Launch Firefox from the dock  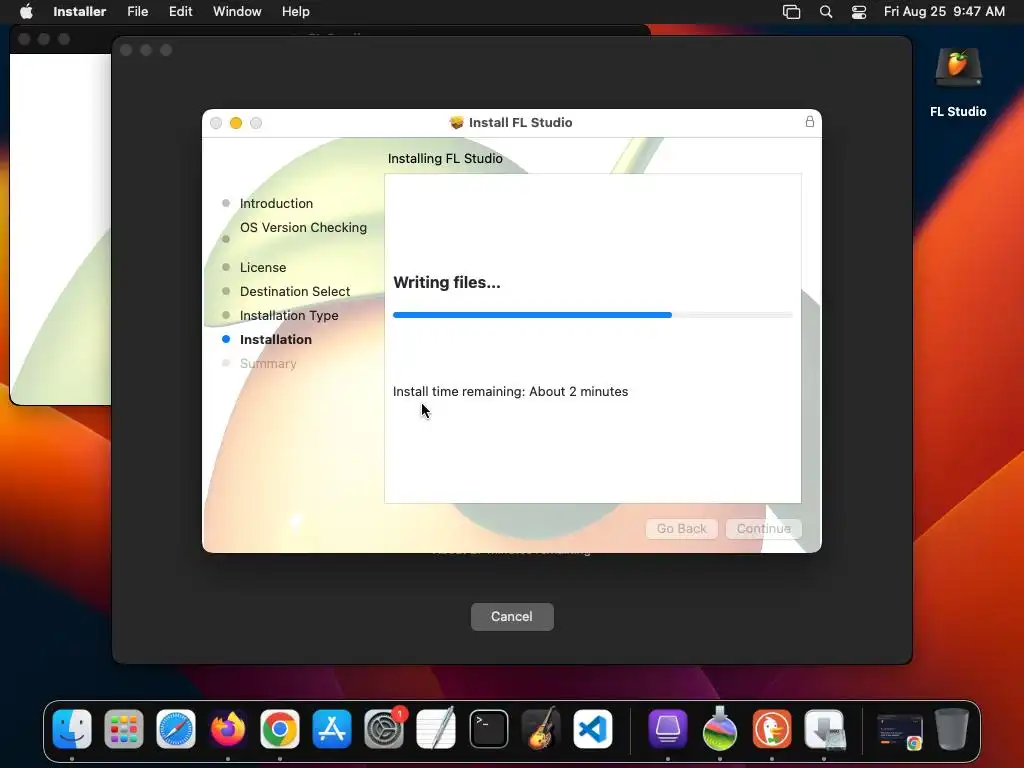[228, 729]
